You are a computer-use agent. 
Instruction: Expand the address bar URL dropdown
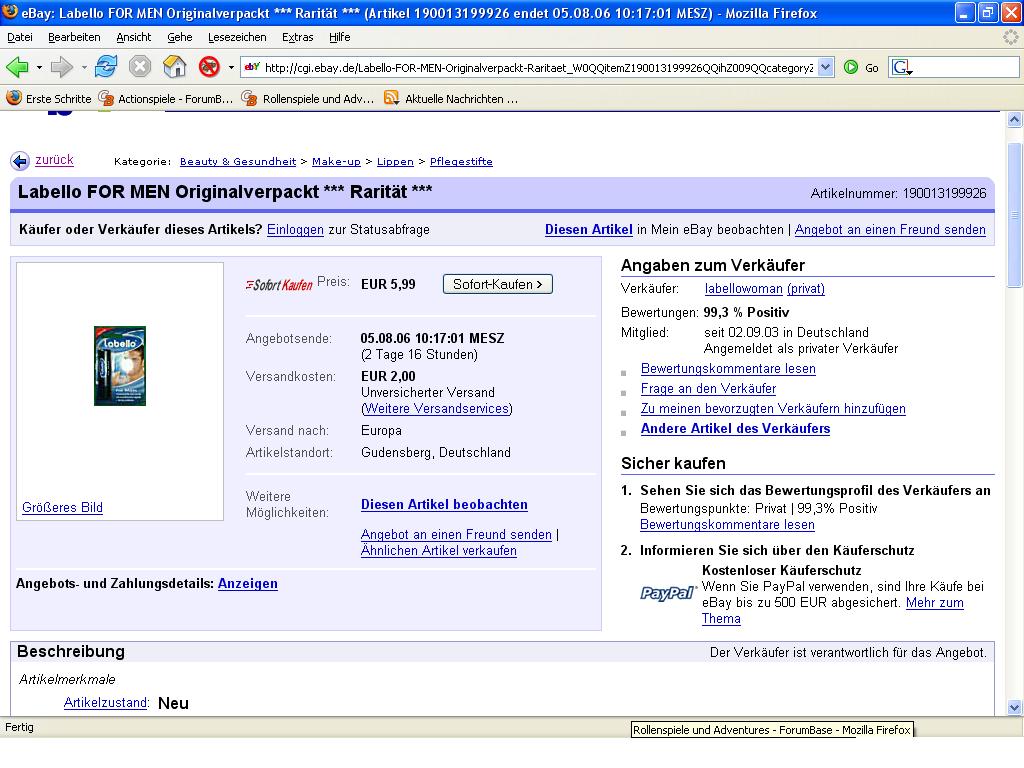(825, 67)
